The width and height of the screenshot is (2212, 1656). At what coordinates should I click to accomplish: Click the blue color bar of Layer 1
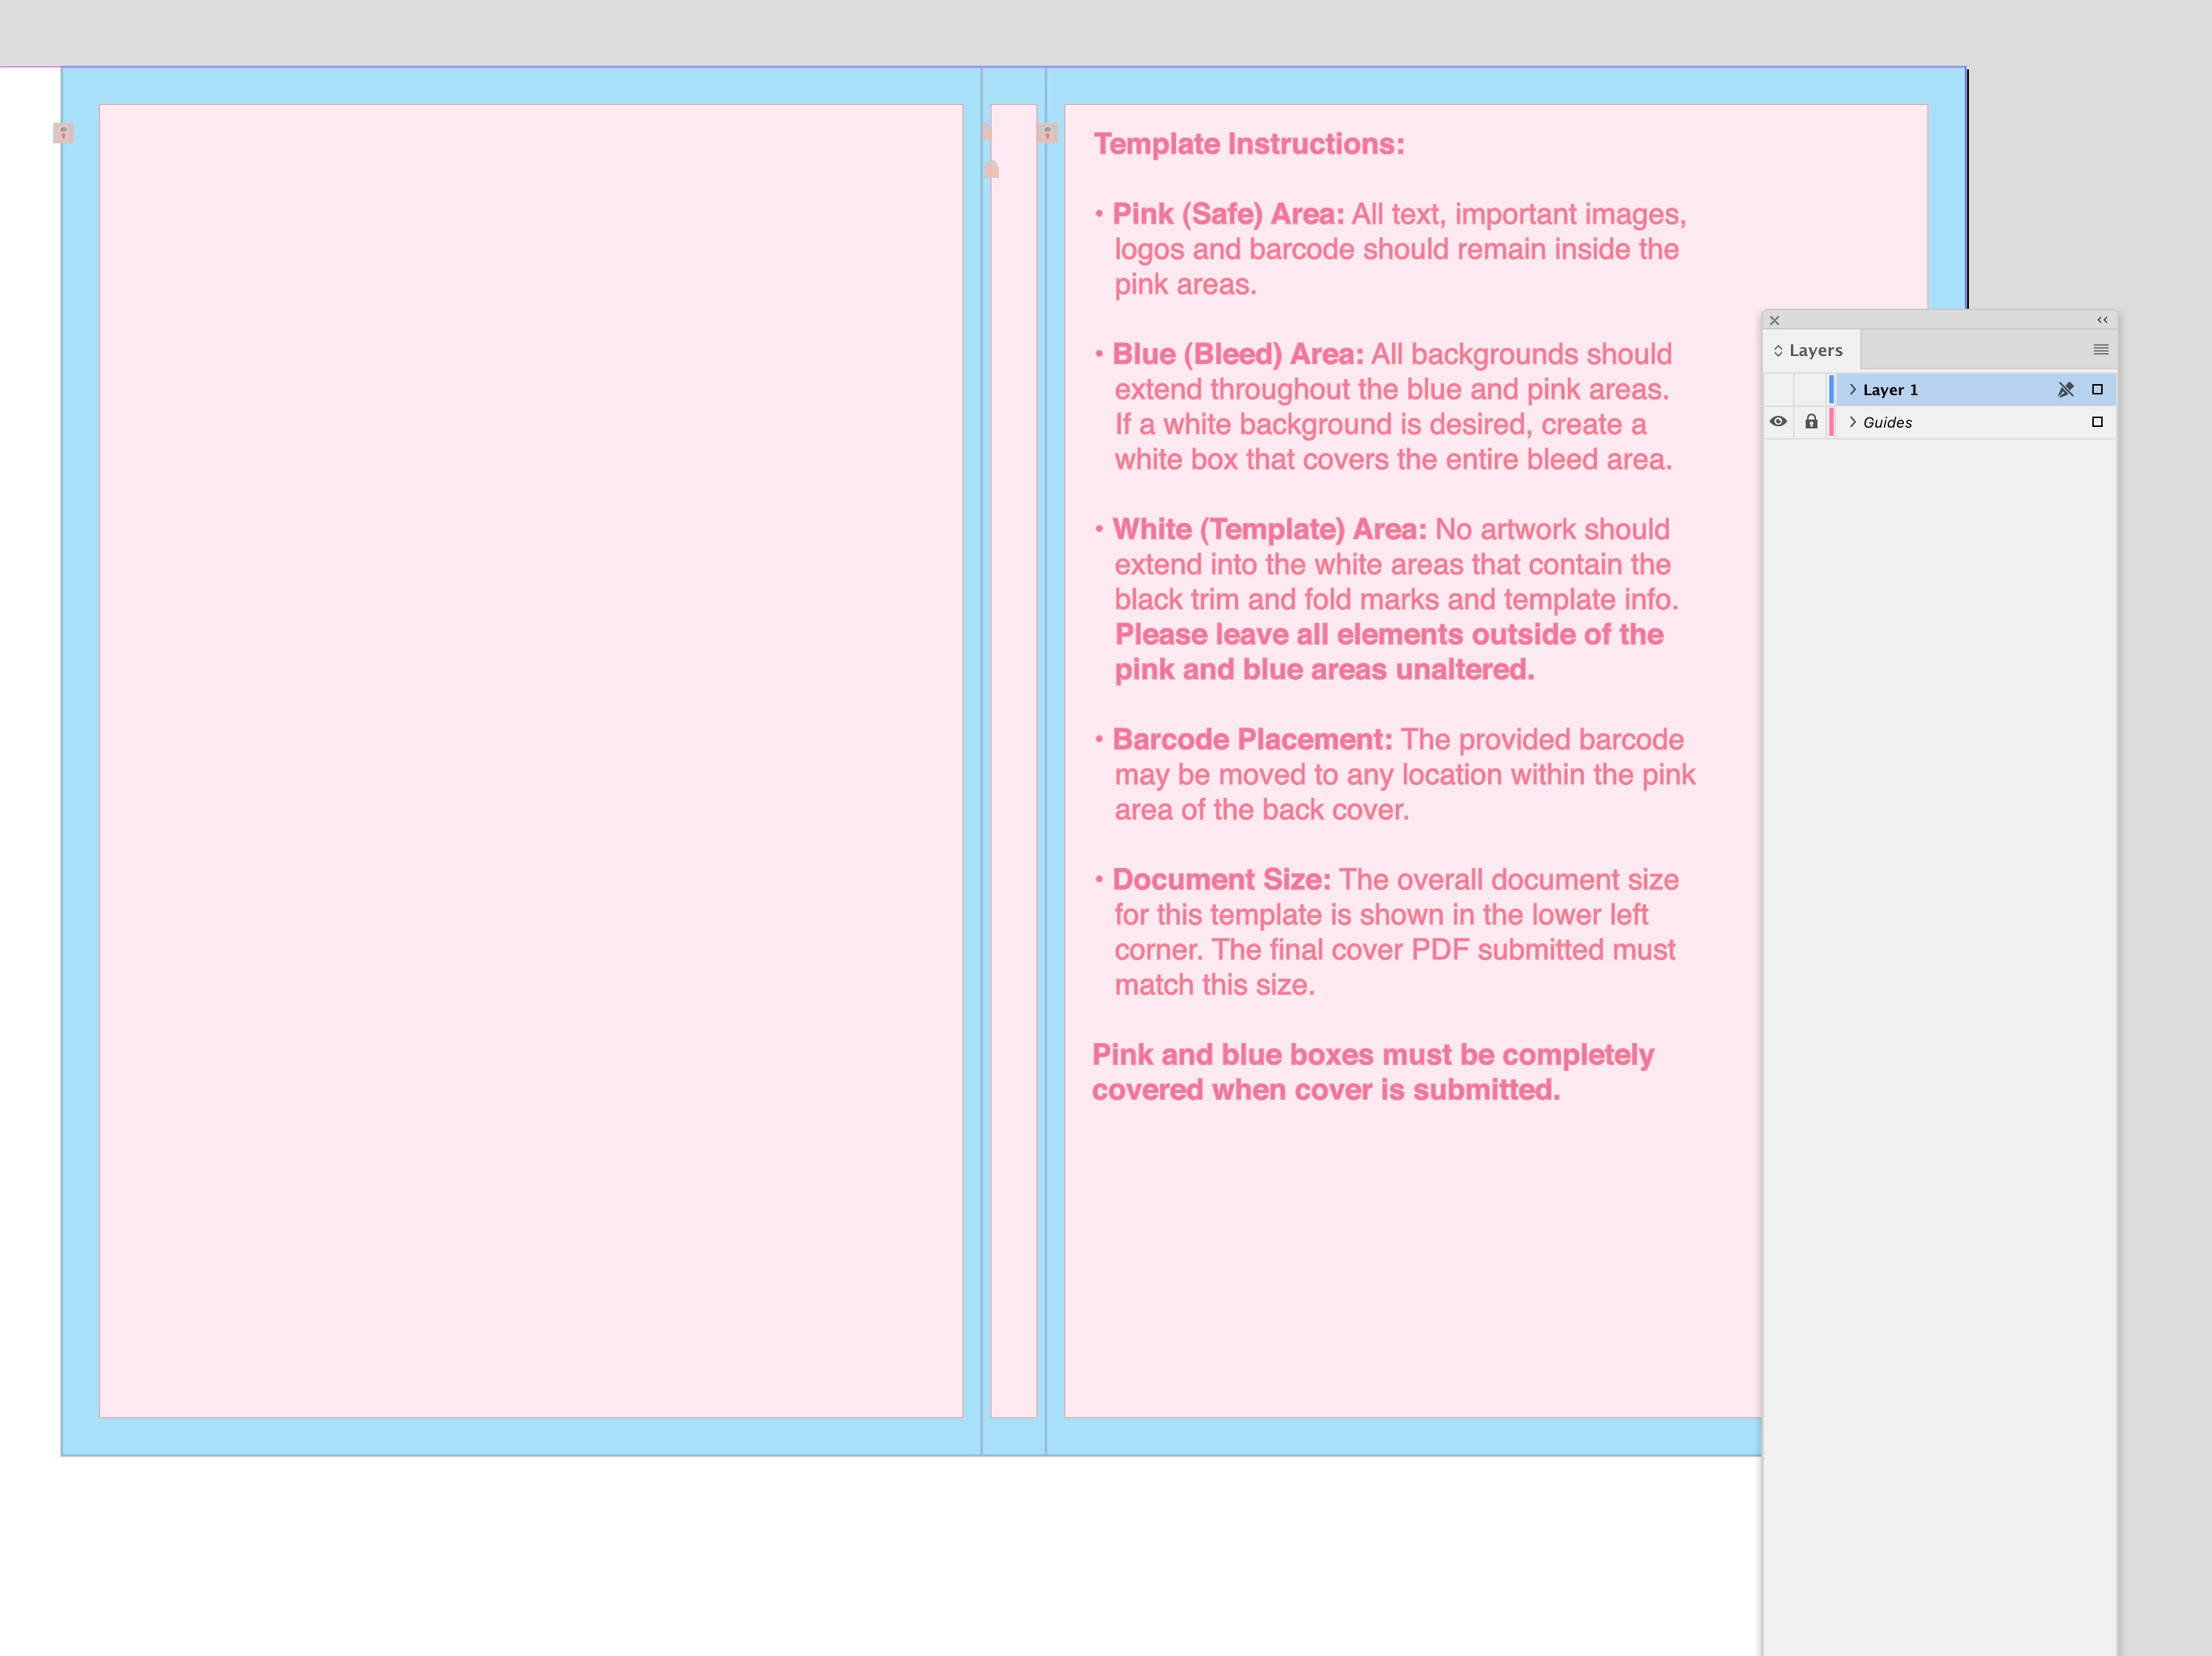pyautogui.click(x=1831, y=389)
